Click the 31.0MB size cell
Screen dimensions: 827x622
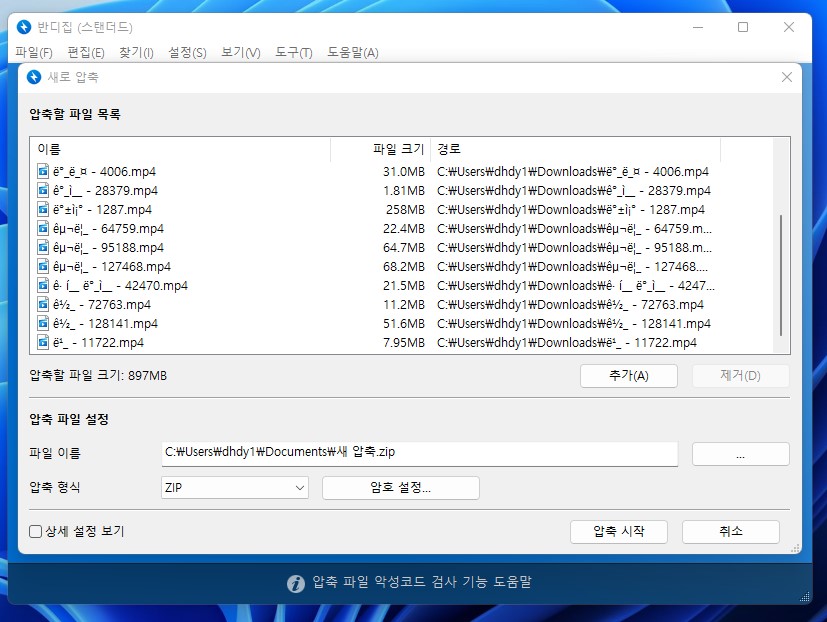(403, 171)
